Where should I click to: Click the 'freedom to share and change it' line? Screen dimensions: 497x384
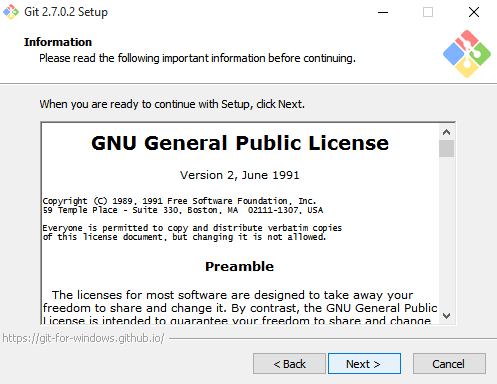click(240, 308)
